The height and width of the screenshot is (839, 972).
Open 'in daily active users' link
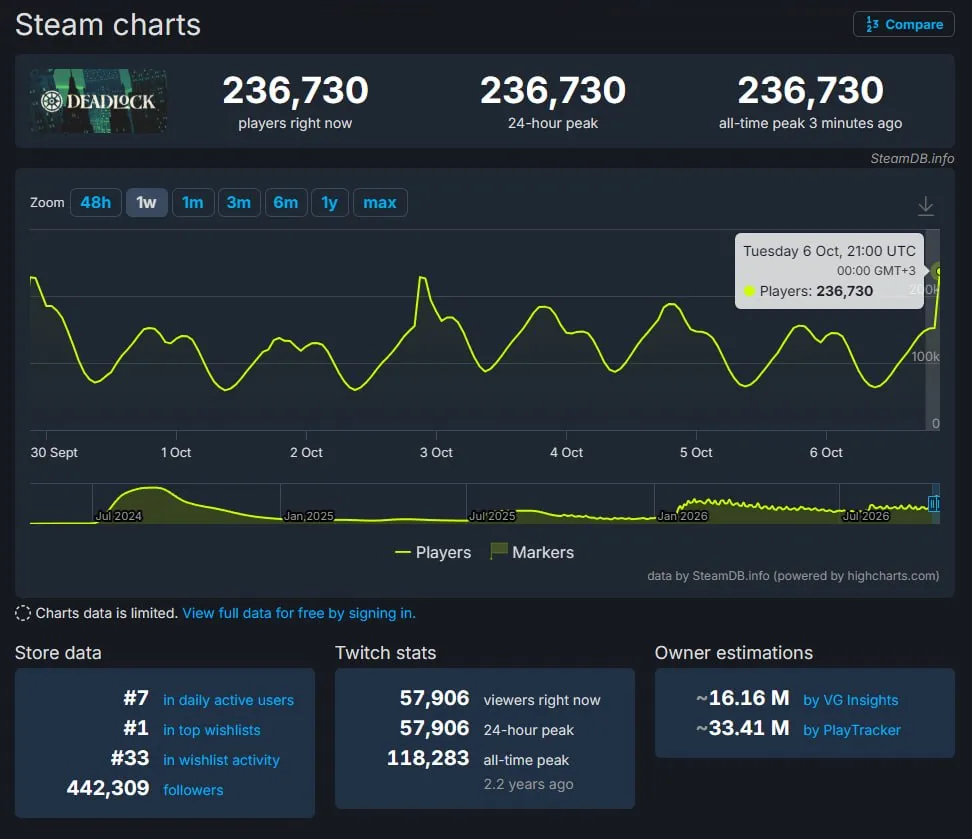tap(228, 700)
